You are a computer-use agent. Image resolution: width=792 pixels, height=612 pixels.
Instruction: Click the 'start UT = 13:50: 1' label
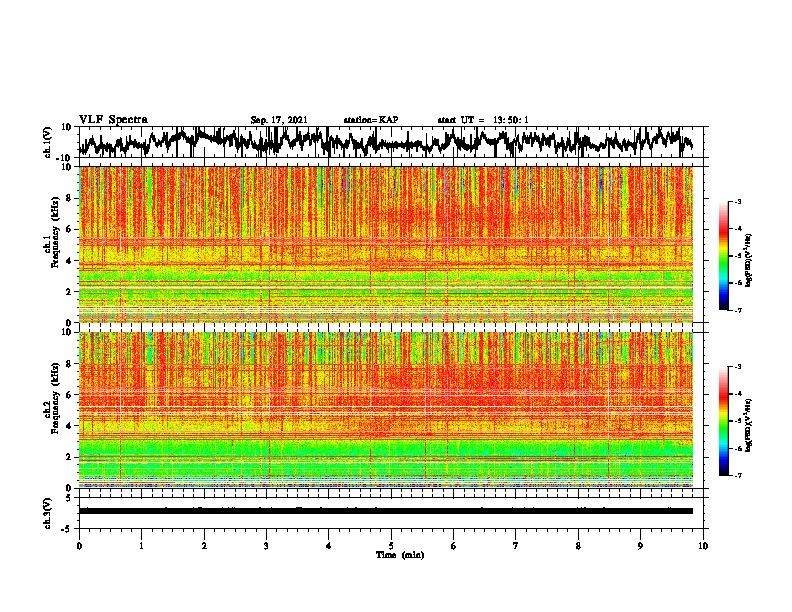coord(483,120)
